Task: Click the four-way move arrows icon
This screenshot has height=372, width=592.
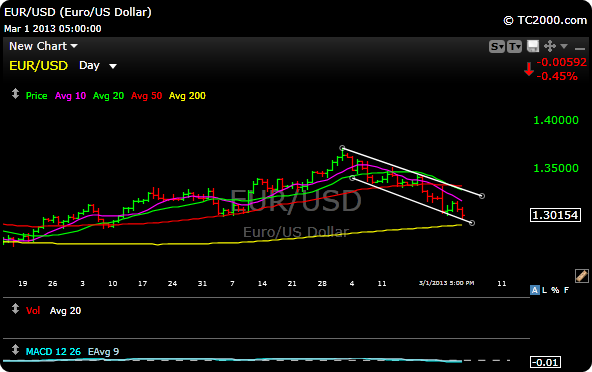Action: (x=550, y=46)
